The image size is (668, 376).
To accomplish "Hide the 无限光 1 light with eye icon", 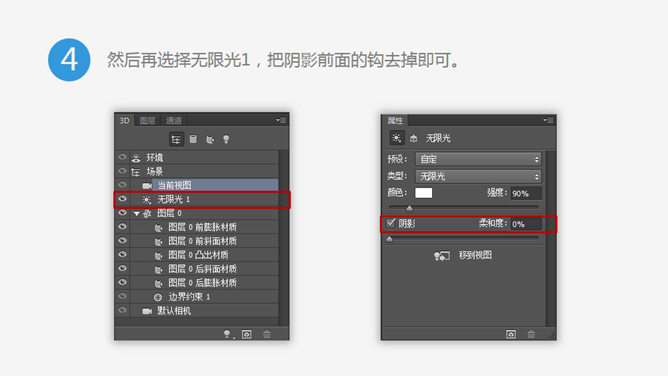I will point(123,198).
